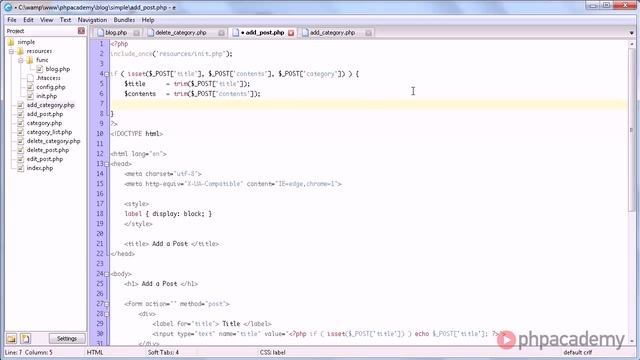Open the File menu
Screen dimensions: 640x360
click(12, 20)
